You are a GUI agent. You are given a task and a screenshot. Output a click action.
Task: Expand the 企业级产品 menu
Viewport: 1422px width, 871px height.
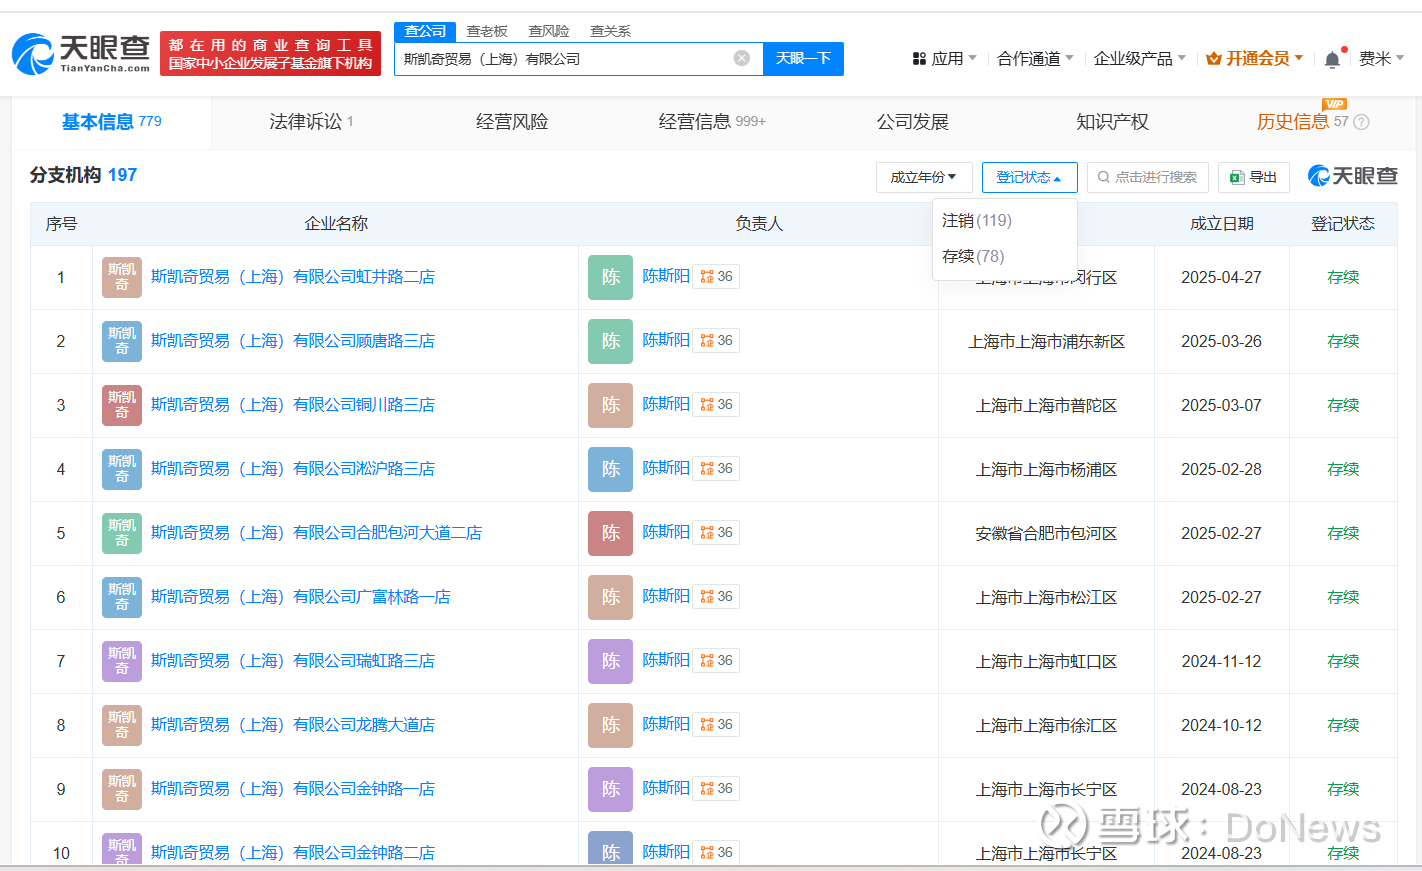(1140, 59)
